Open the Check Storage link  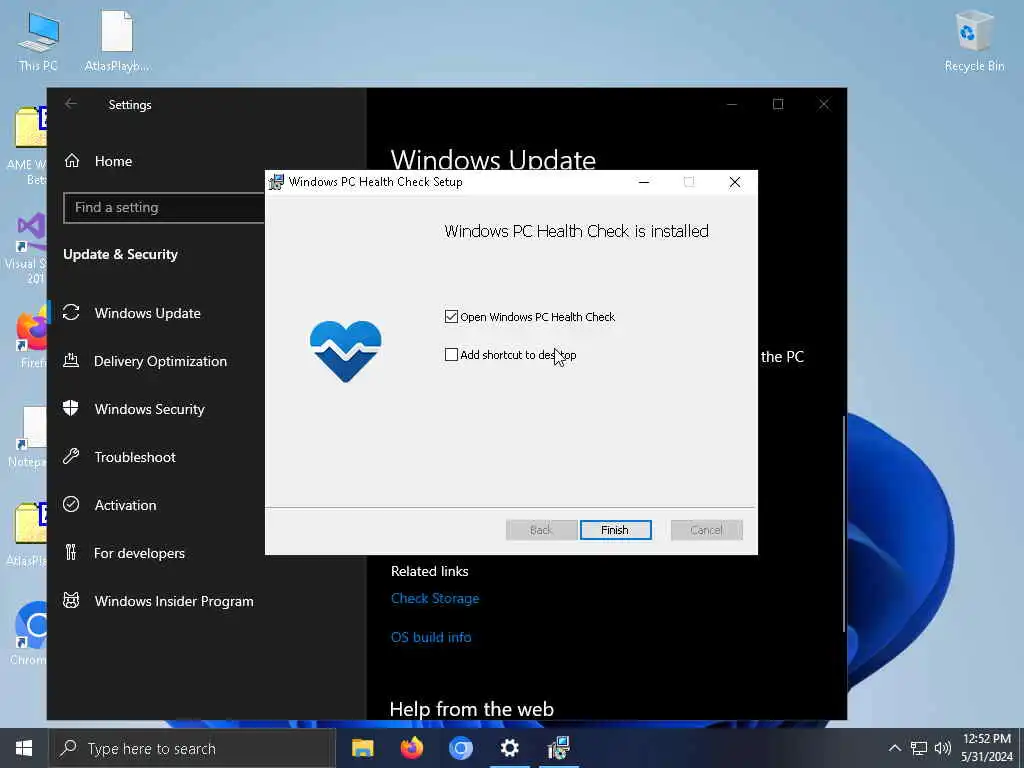pos(435,598)
